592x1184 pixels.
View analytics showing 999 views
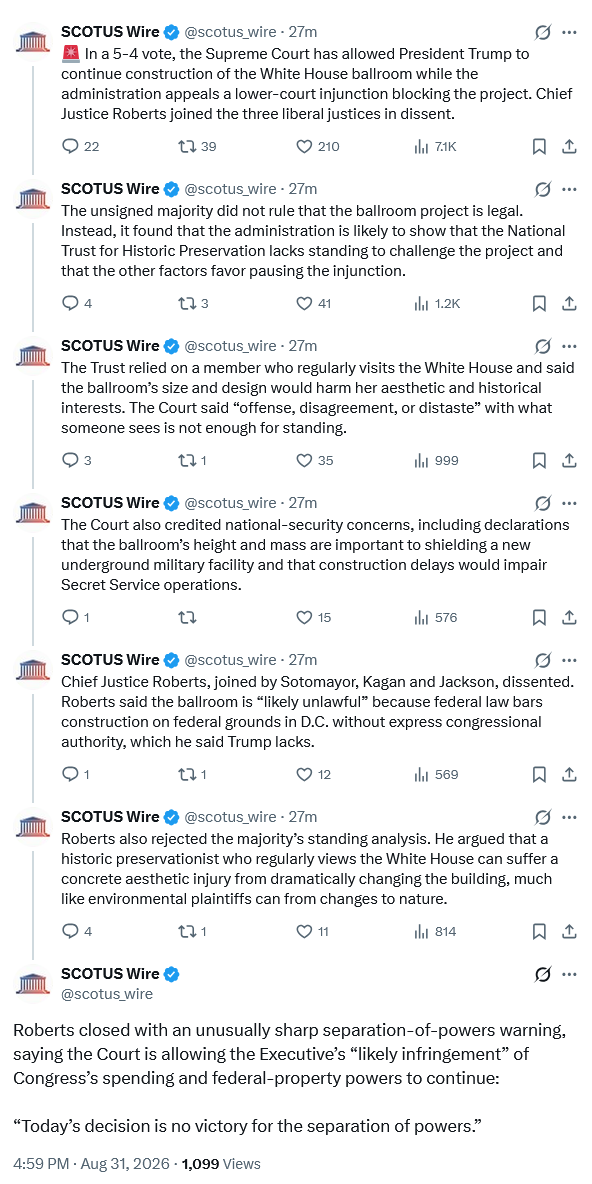click(436, 461)
